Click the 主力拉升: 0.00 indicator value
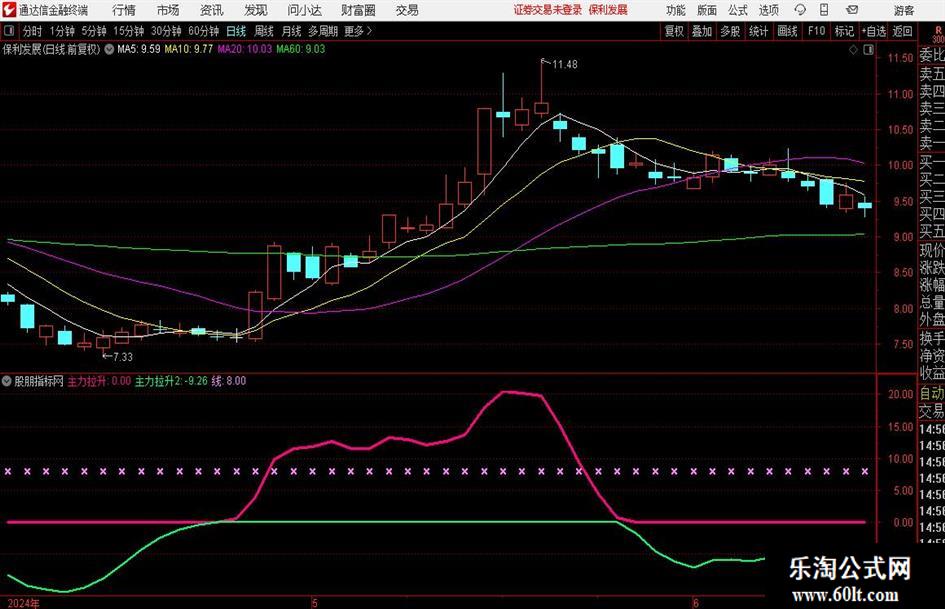This screenshot has height=609, width=945. click(x=99, y=381)
